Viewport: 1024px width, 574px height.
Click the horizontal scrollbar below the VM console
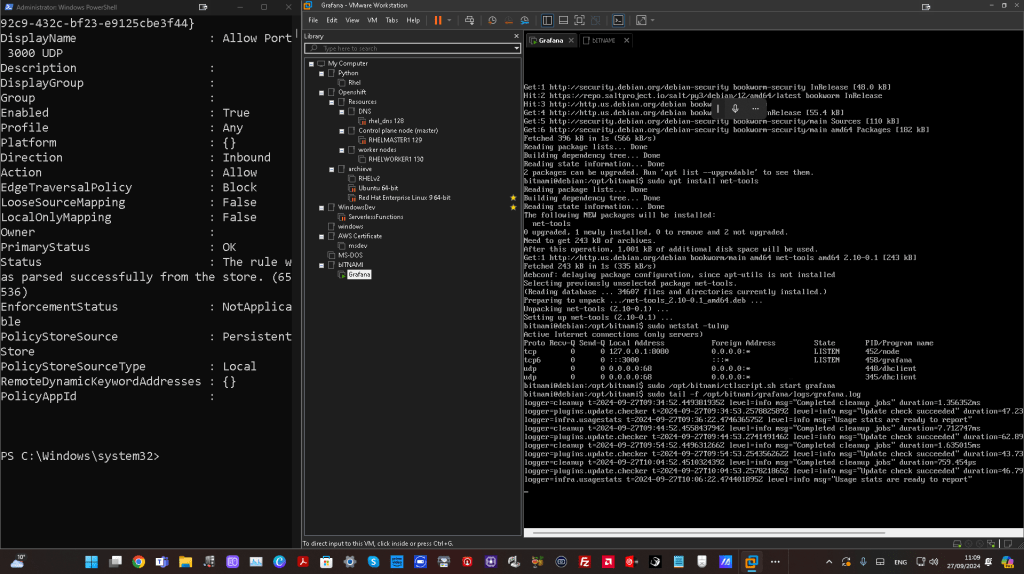click(709, 533)
